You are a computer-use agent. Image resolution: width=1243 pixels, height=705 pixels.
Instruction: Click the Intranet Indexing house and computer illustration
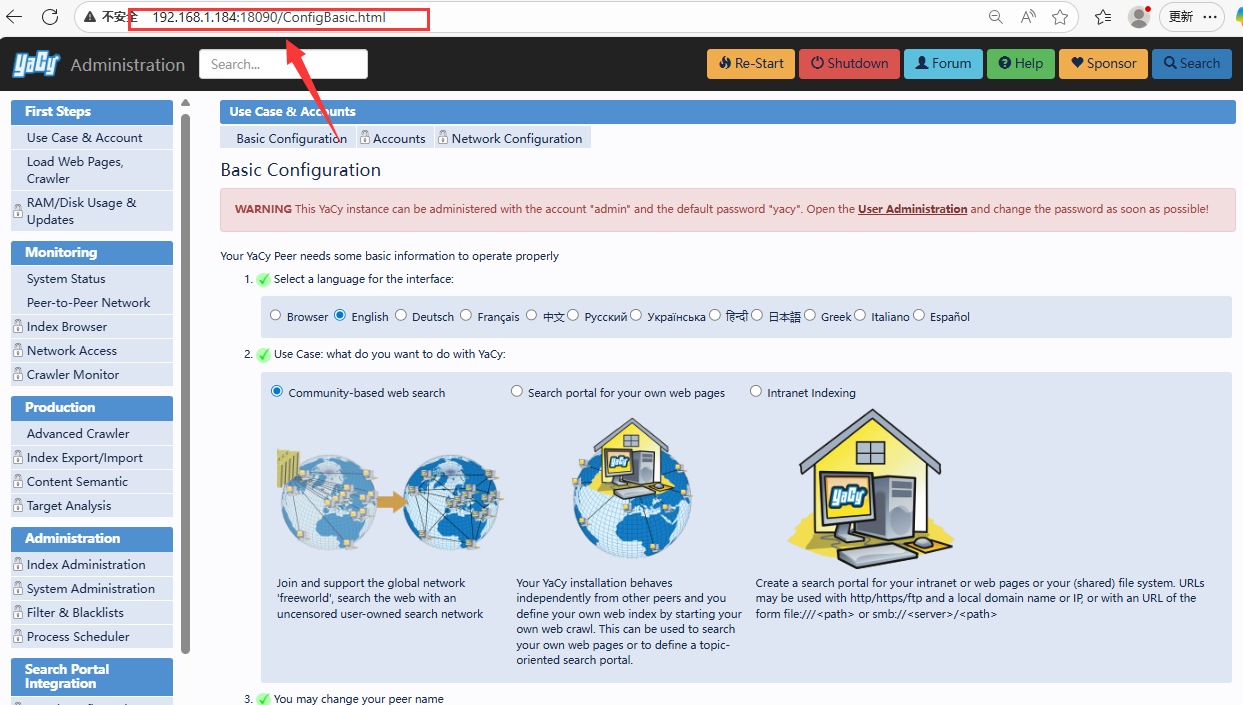click(871, 487)
